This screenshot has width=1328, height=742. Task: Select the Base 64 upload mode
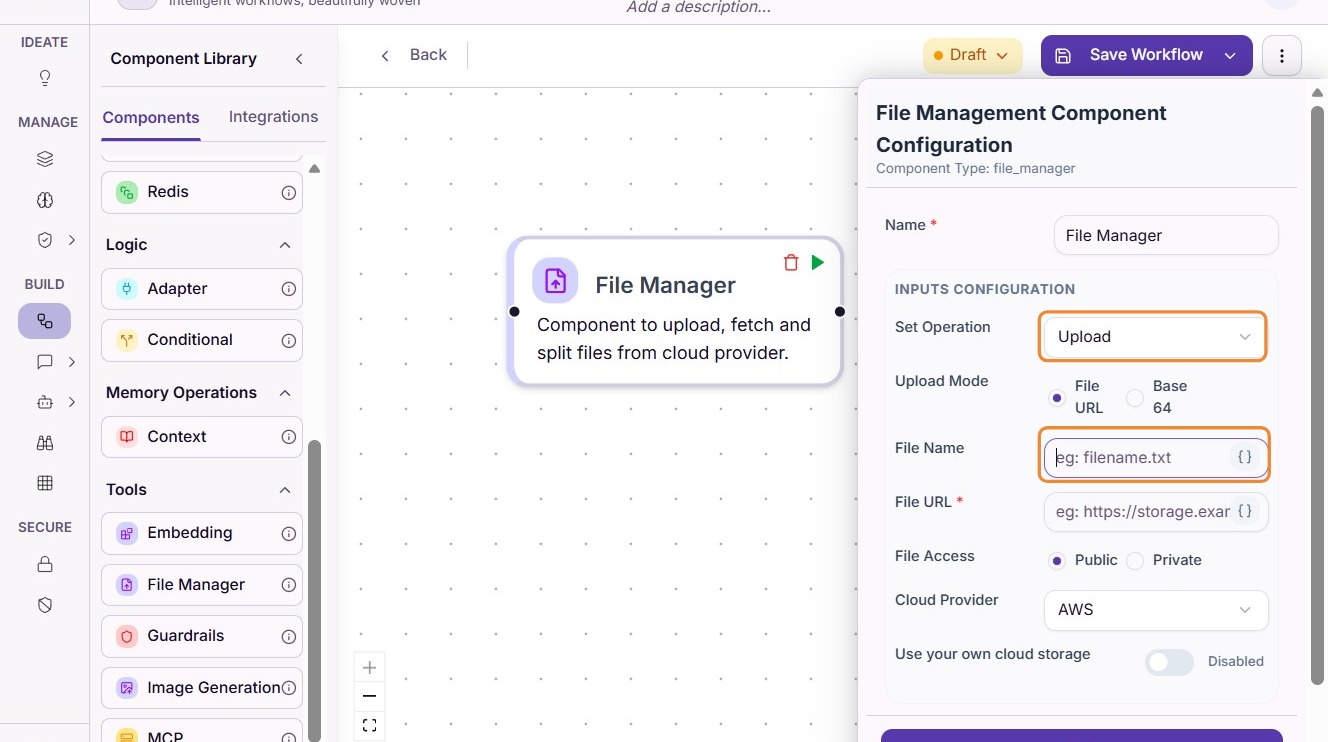pyautogui.click(x=1135, y=398)
